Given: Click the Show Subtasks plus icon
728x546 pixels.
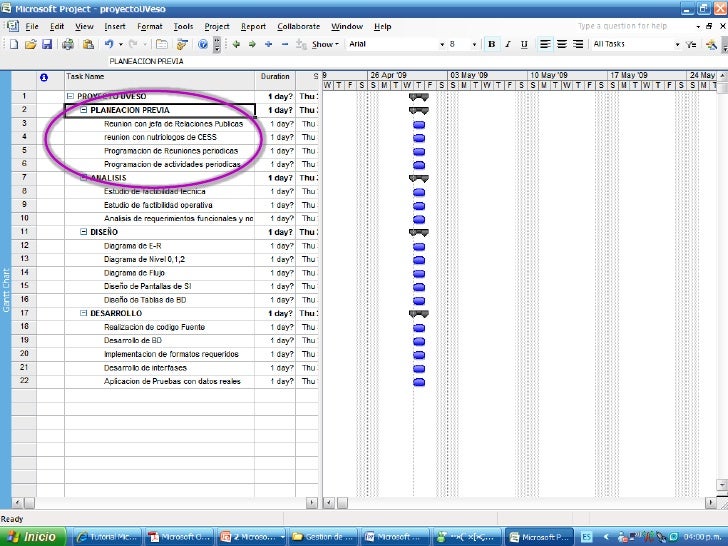Looking at the screenshot, I should [268, 45].
